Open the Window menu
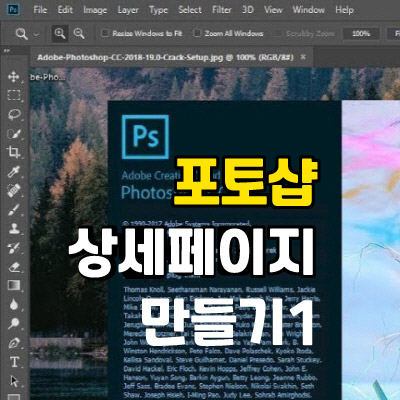Image resolution: width=400 pixels, height=400 pixels. click(x=309, y=10)
